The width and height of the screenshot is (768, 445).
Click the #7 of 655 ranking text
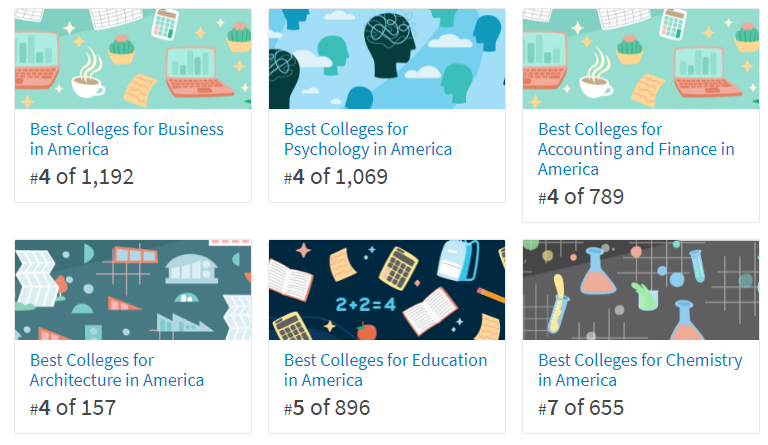(x=581, y=408)
